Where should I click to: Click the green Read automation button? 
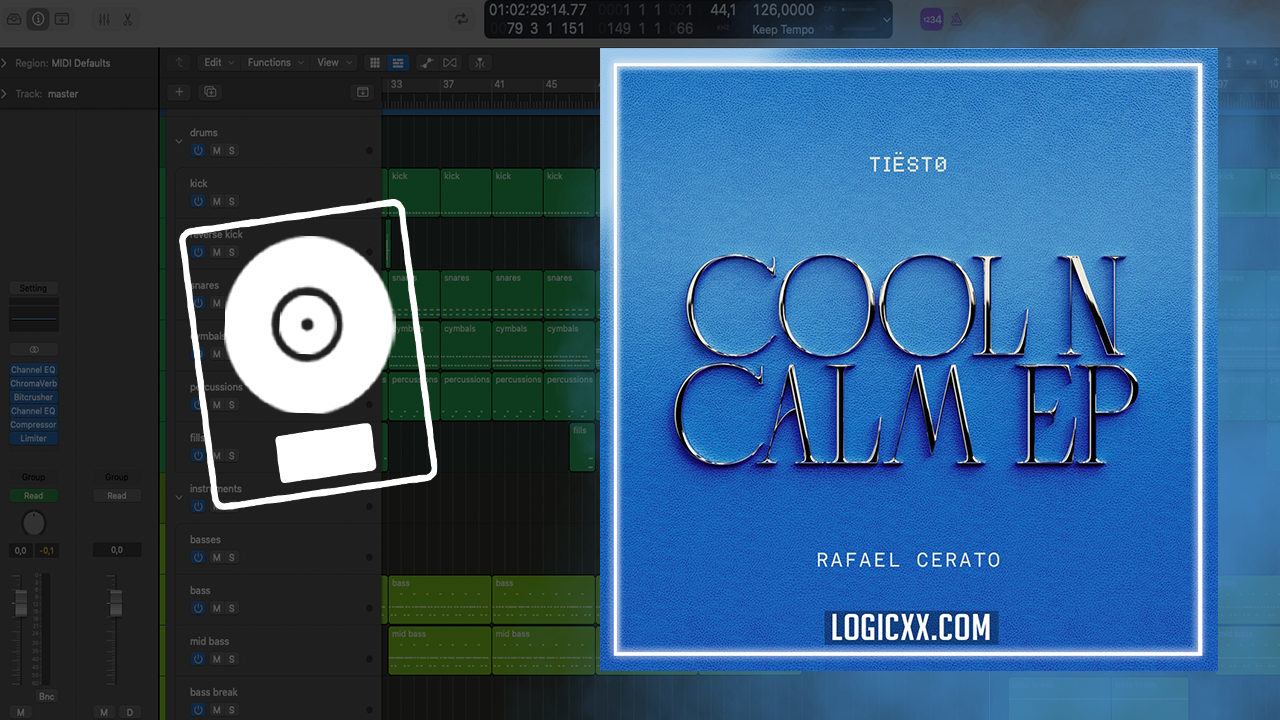click(34, 496)
